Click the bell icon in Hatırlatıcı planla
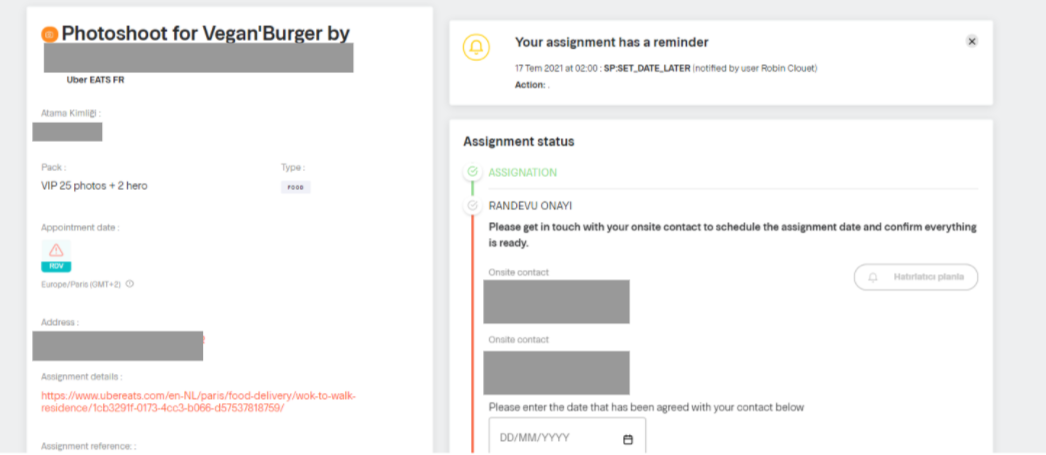 tap(873, 277)
